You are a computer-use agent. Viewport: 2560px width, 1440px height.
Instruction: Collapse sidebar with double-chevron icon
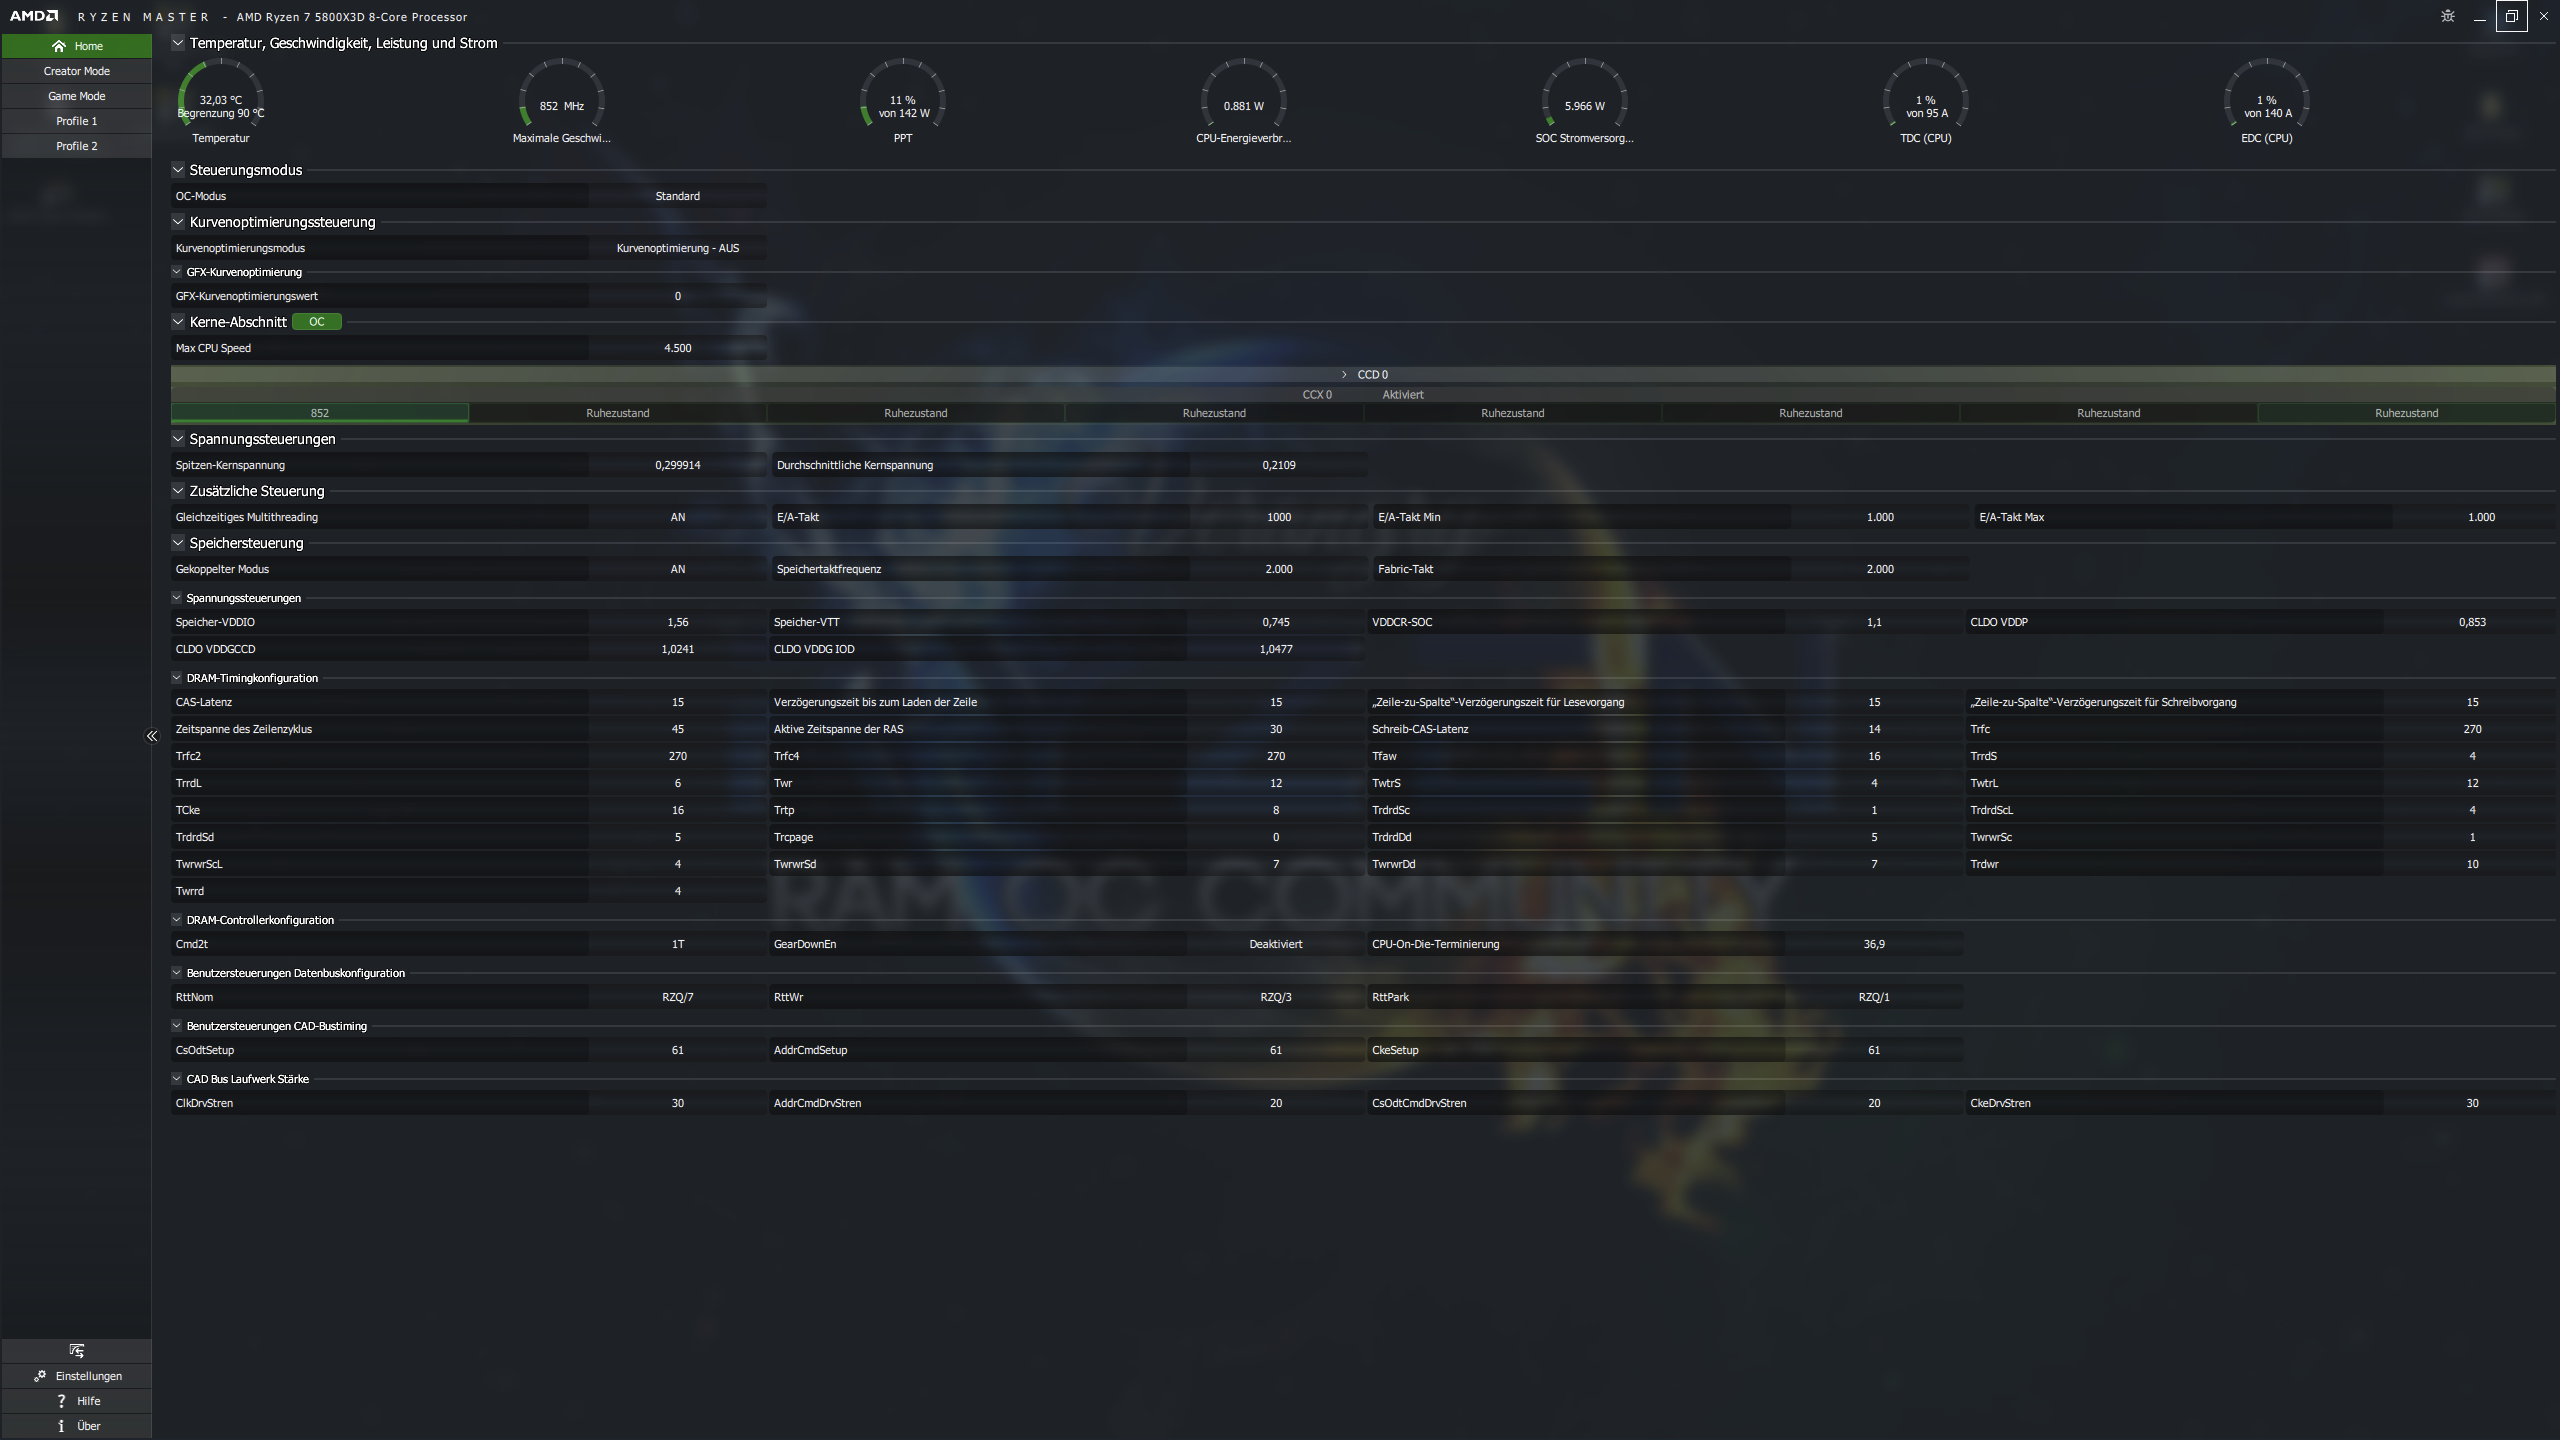152,736
